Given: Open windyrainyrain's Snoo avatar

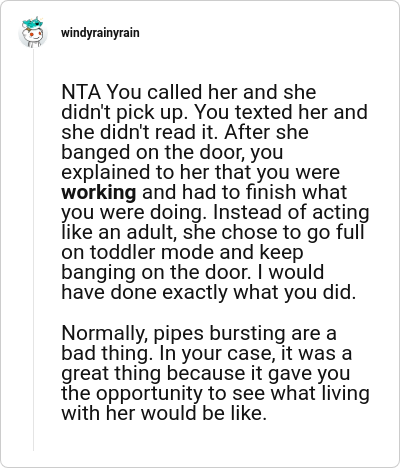Looking at the screenshot, I should pyautogui.click(x=32, y=32).
